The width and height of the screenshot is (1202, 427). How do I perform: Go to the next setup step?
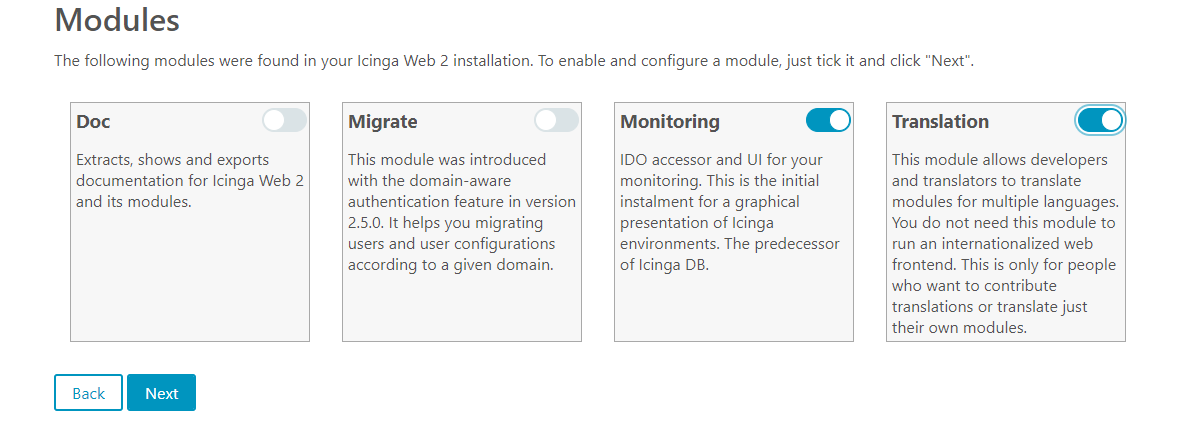(x=161, y=393)
